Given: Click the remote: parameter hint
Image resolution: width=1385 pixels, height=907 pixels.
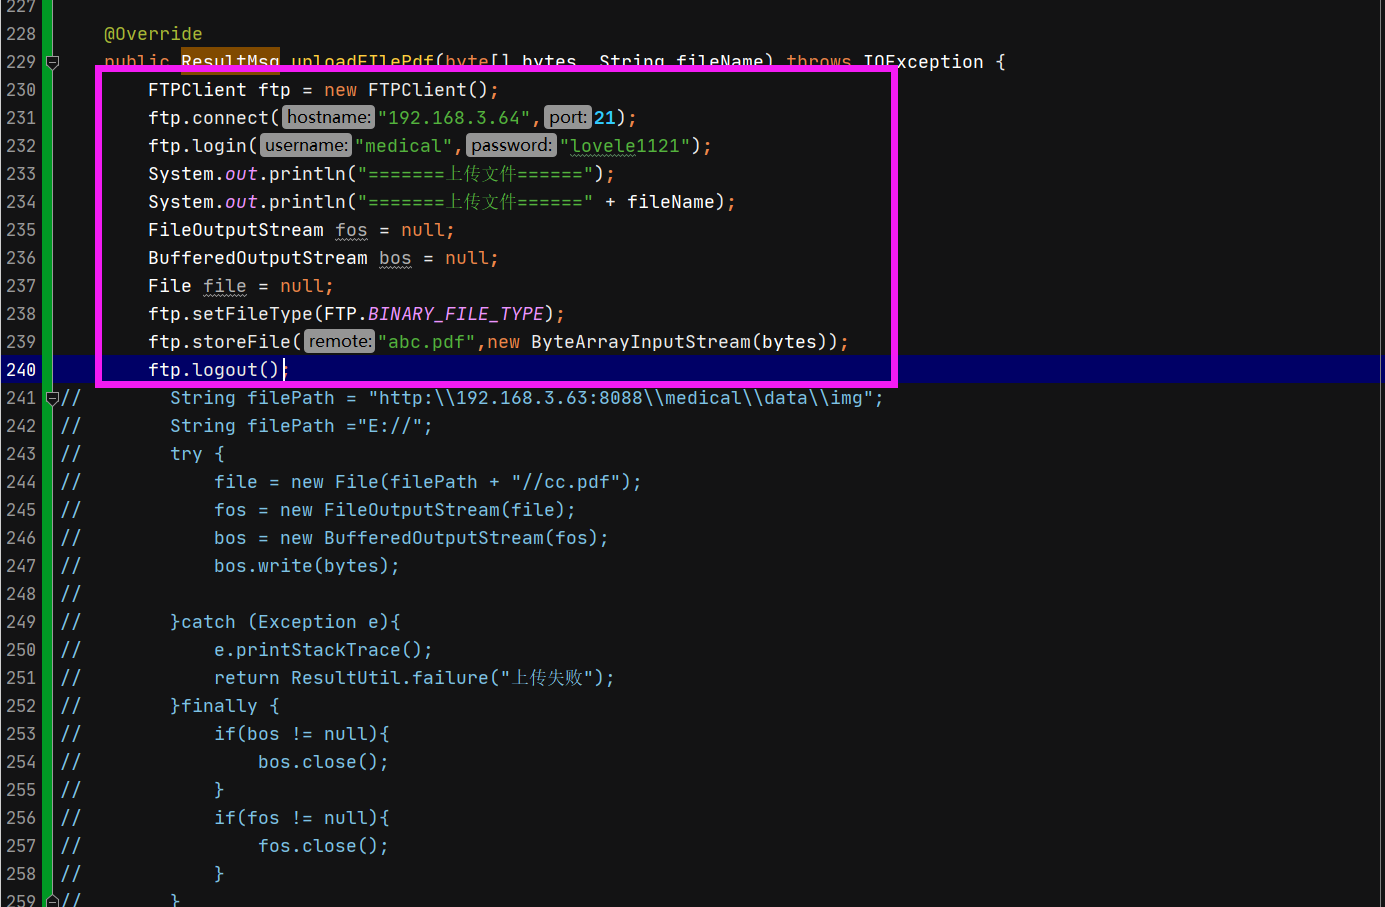Looking at the screenshot, I should tap(339, 342).
